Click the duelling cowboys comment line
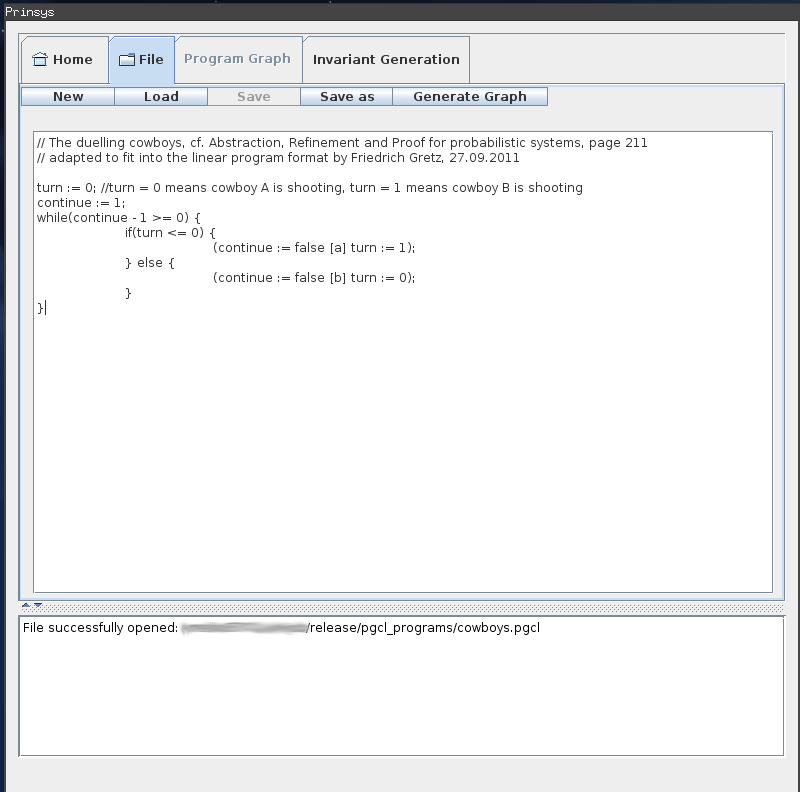 coord(340,142)
